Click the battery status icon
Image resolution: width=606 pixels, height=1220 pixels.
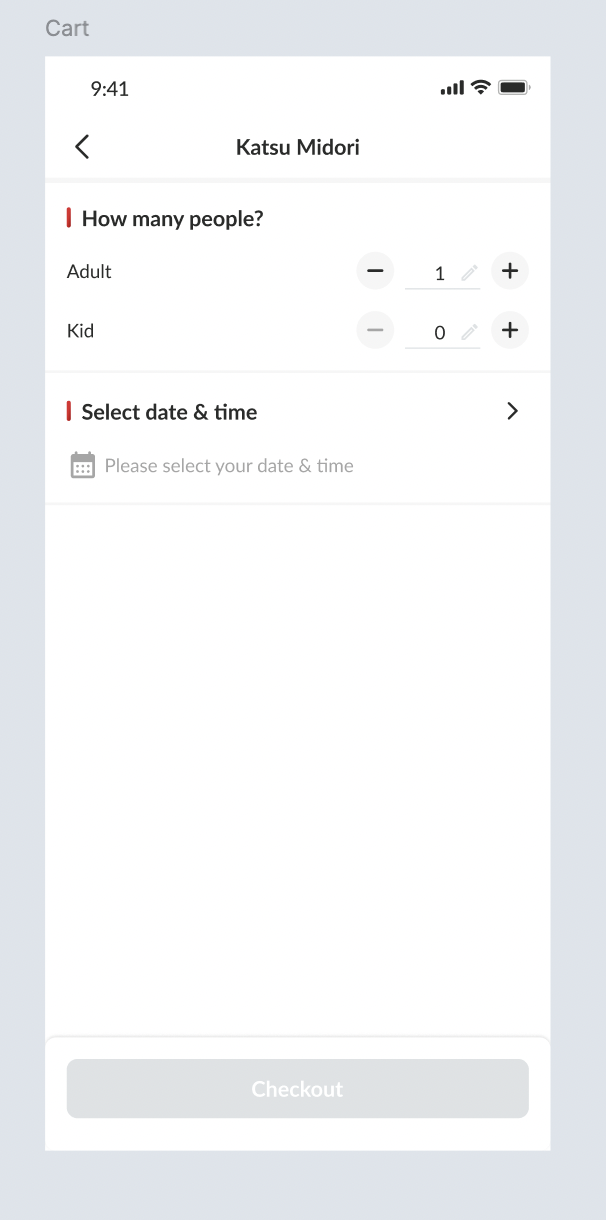coord(514,88)
